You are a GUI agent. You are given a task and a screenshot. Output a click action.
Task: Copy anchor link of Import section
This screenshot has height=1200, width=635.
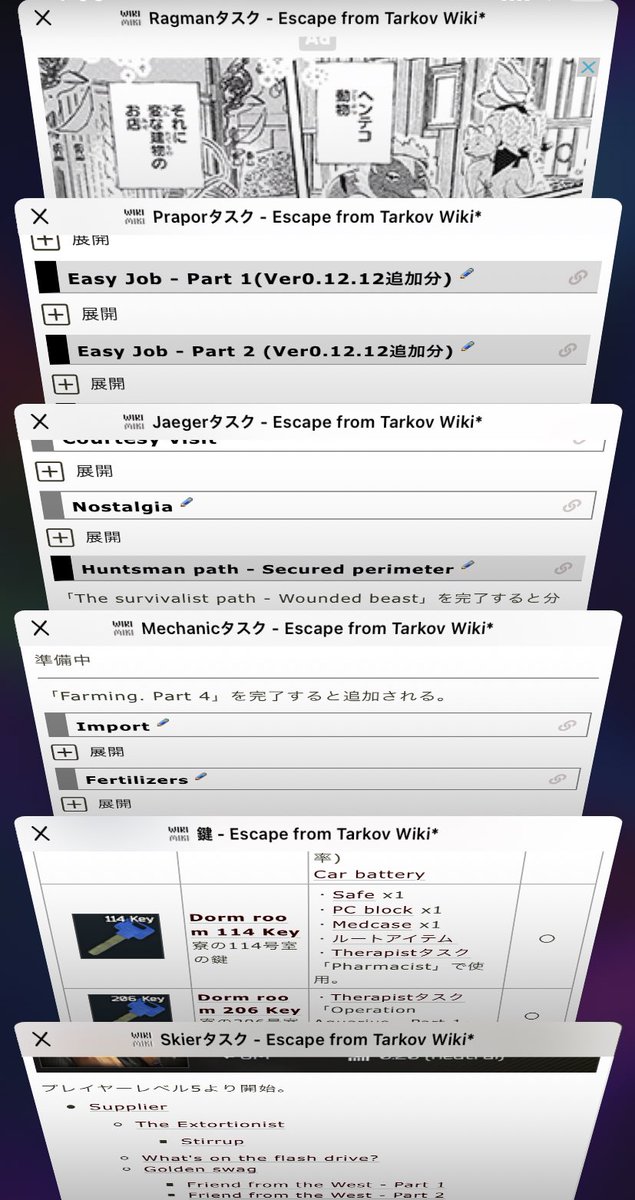click(x=567, y=726)
